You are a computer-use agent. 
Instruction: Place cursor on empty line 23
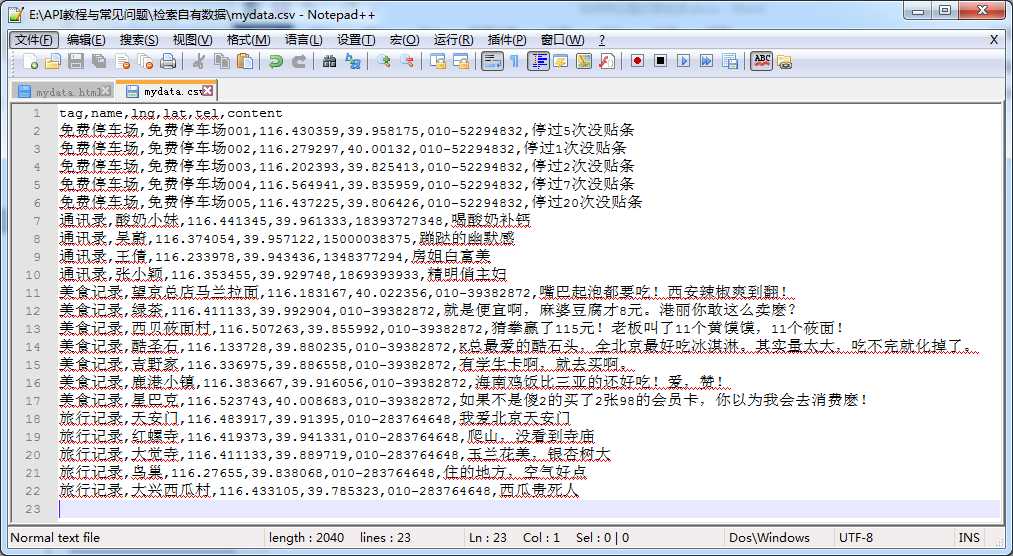tap(528, 510)
